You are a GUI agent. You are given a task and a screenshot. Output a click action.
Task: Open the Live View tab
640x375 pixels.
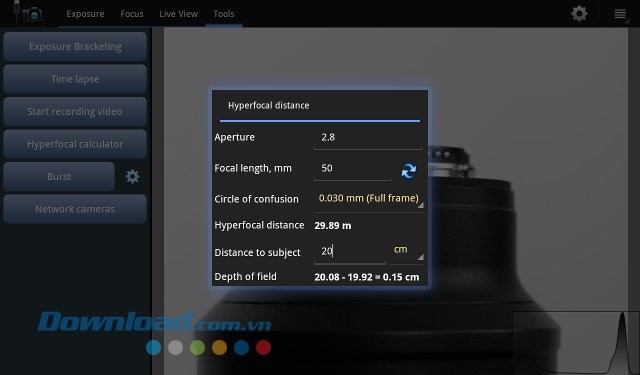[178, 14]
